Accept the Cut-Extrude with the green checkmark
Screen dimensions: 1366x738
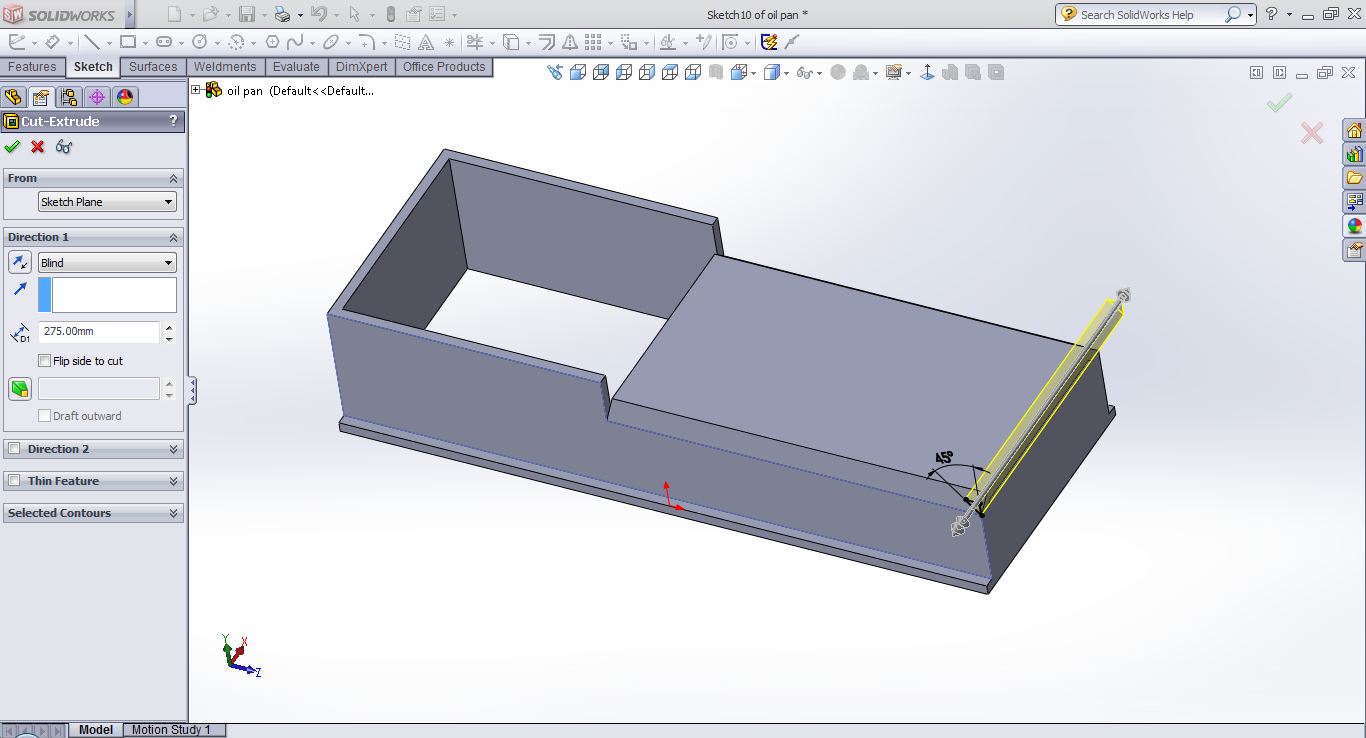[12, 147]
